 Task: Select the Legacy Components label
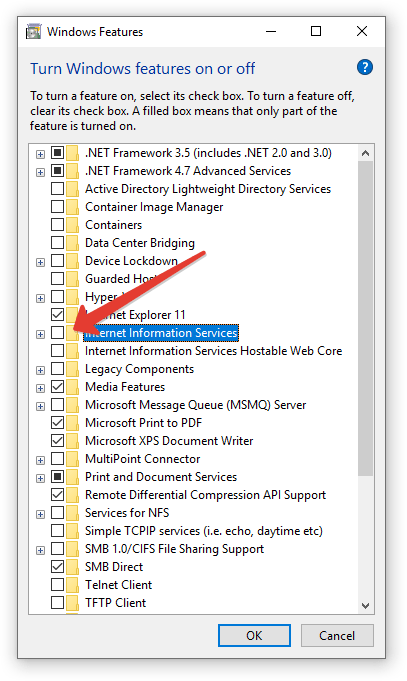[x=139, y=369]
